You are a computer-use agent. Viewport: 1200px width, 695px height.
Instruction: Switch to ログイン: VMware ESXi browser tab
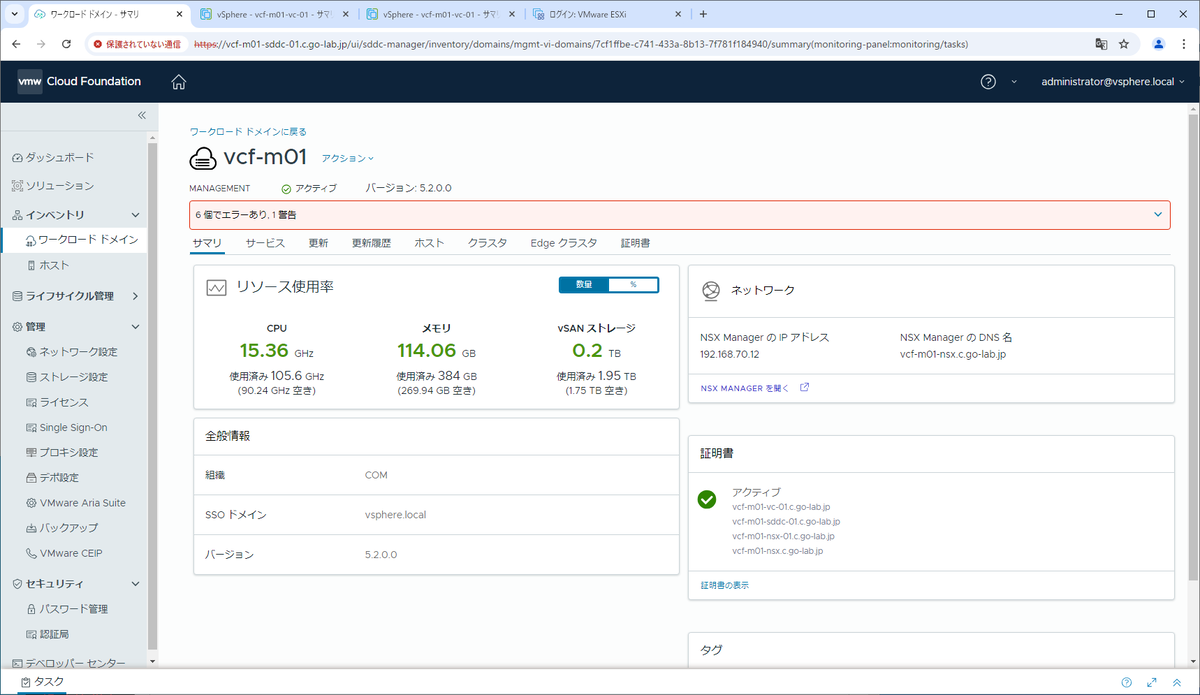pyautogui.click(x=605, y=15)
